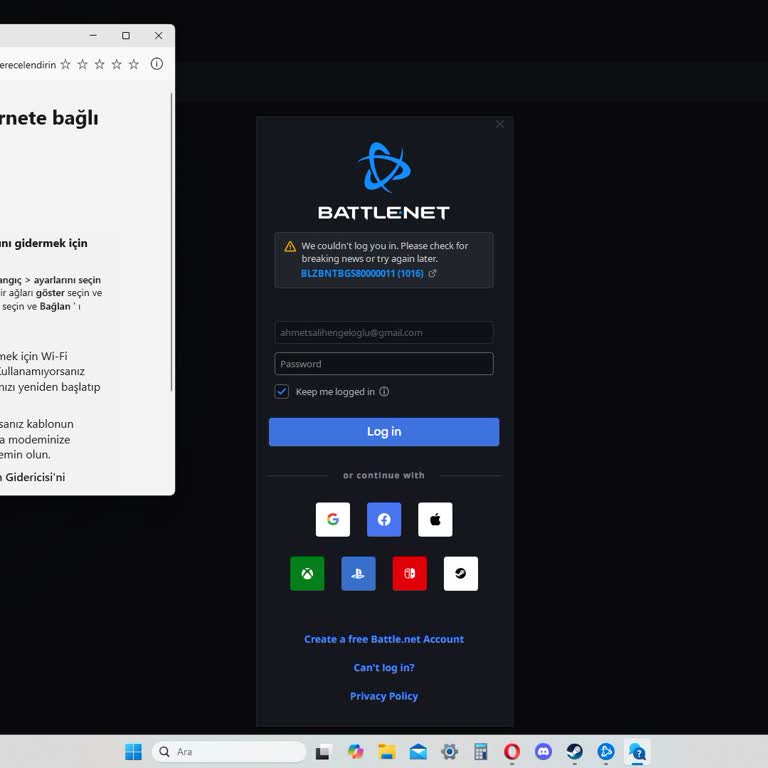Image resolution: width=768 pixels, height=768 pixels.
Task: Open the external link icon next to error code
Action: (432, 273)
